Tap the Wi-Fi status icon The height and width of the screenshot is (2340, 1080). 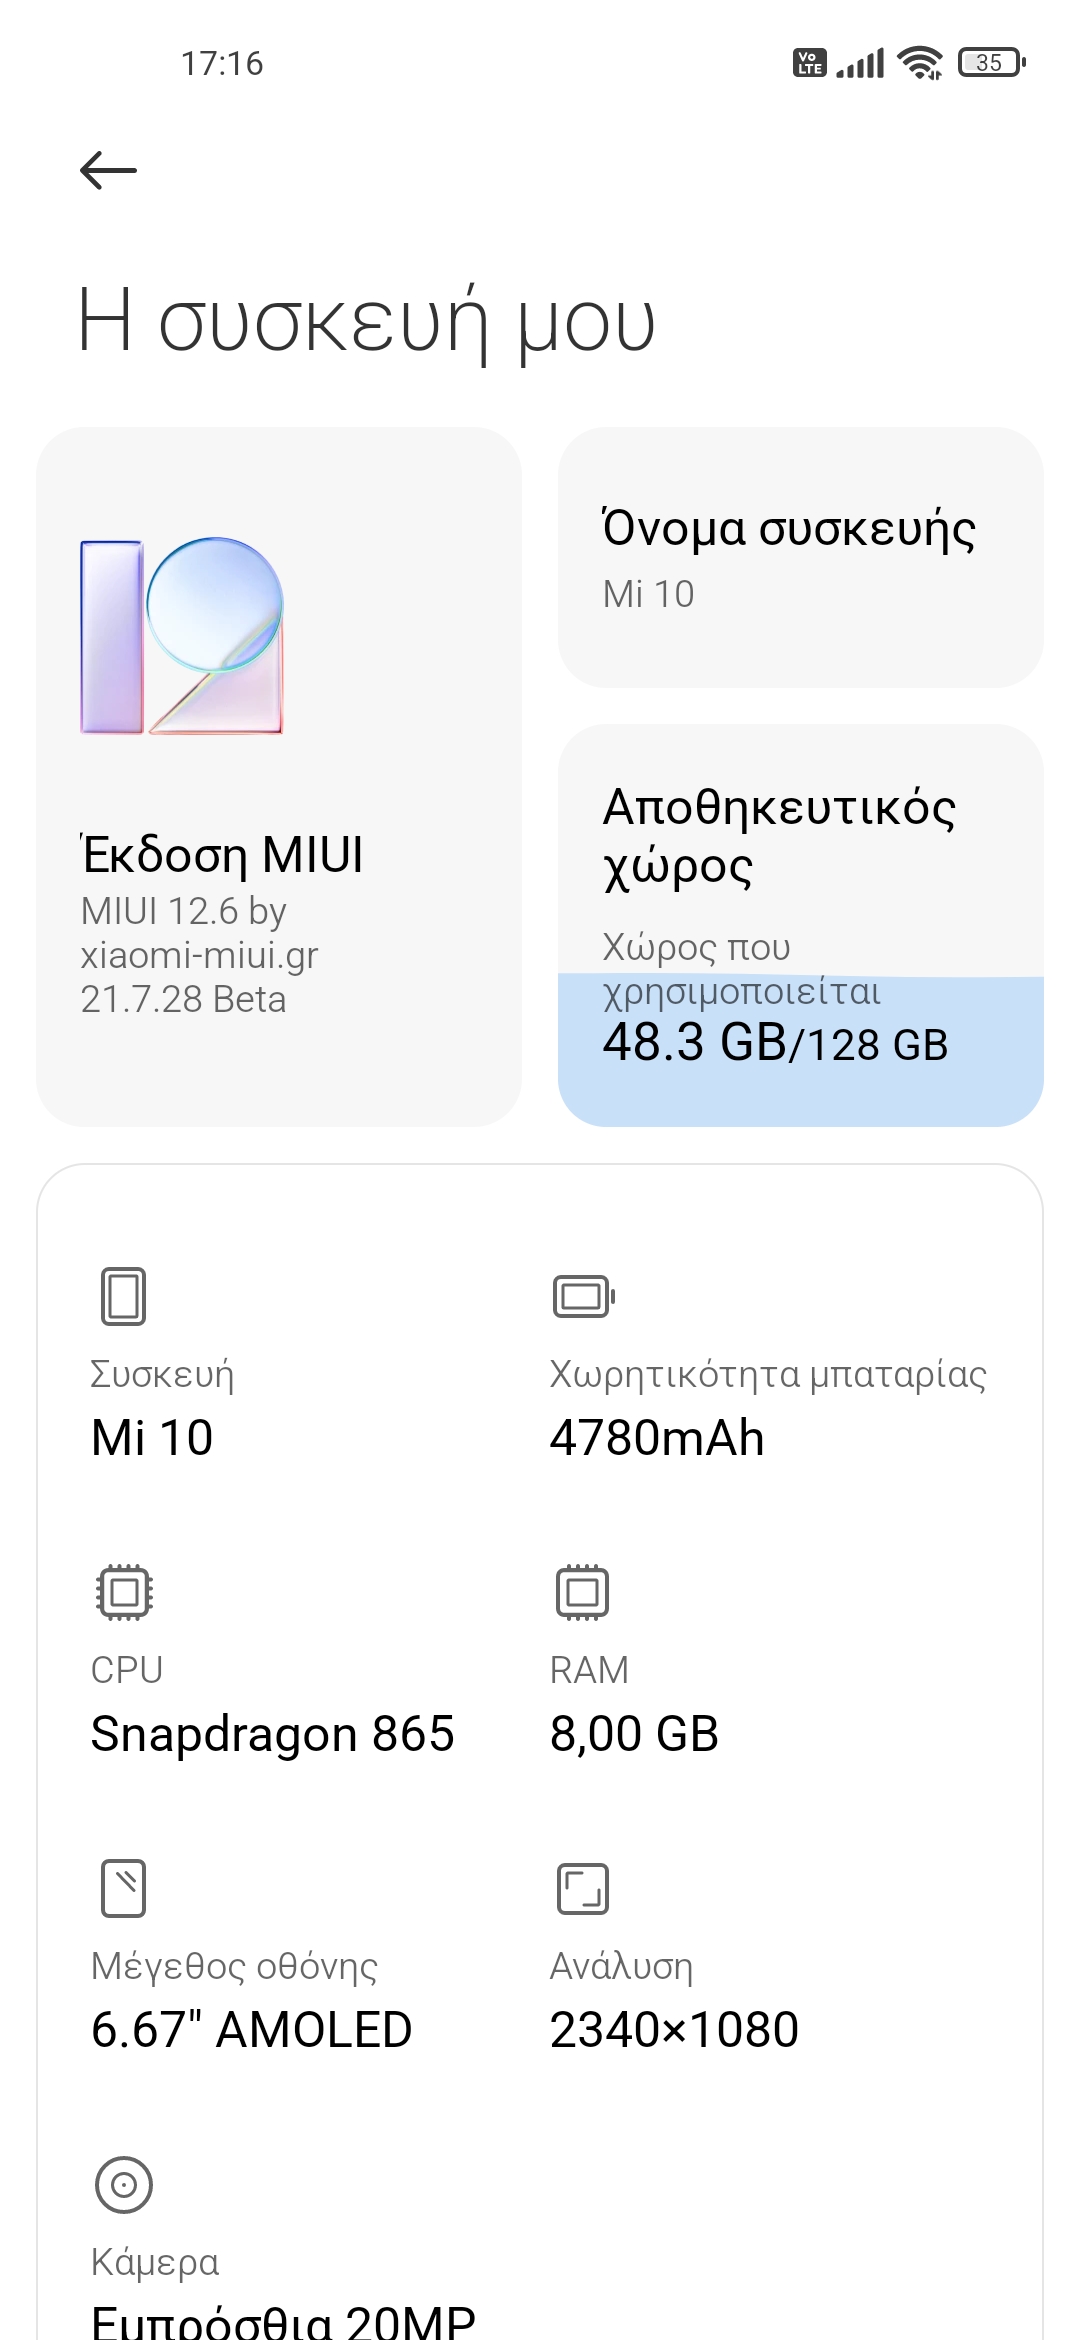coord(920,63)
